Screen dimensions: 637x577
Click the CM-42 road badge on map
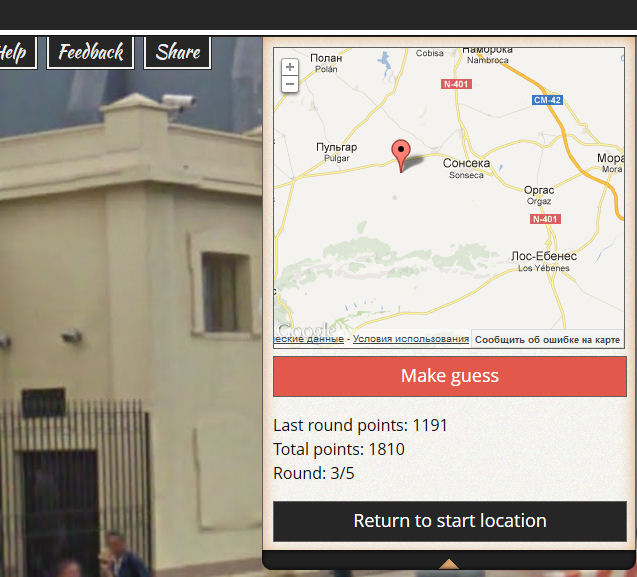coord(547,100)
